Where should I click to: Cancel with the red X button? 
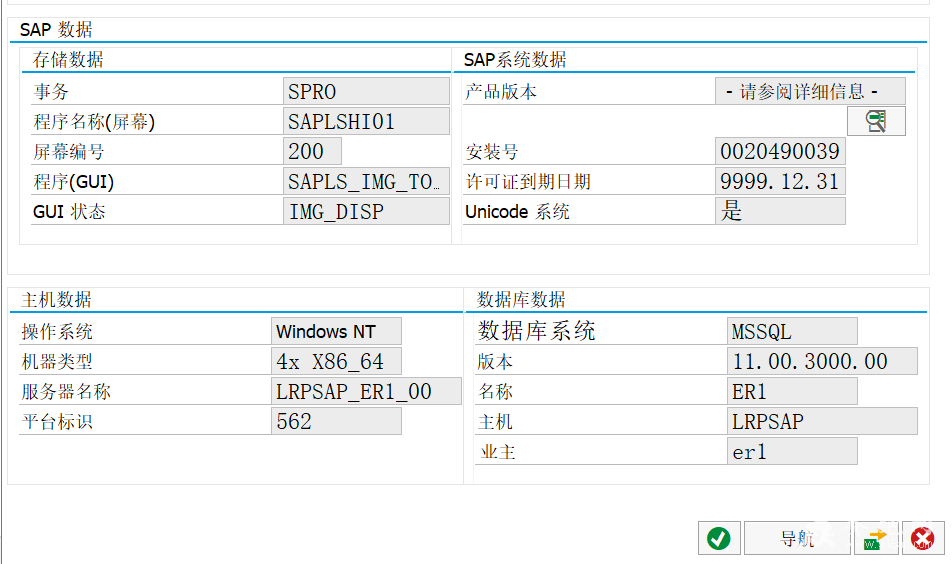coord(923,538)
